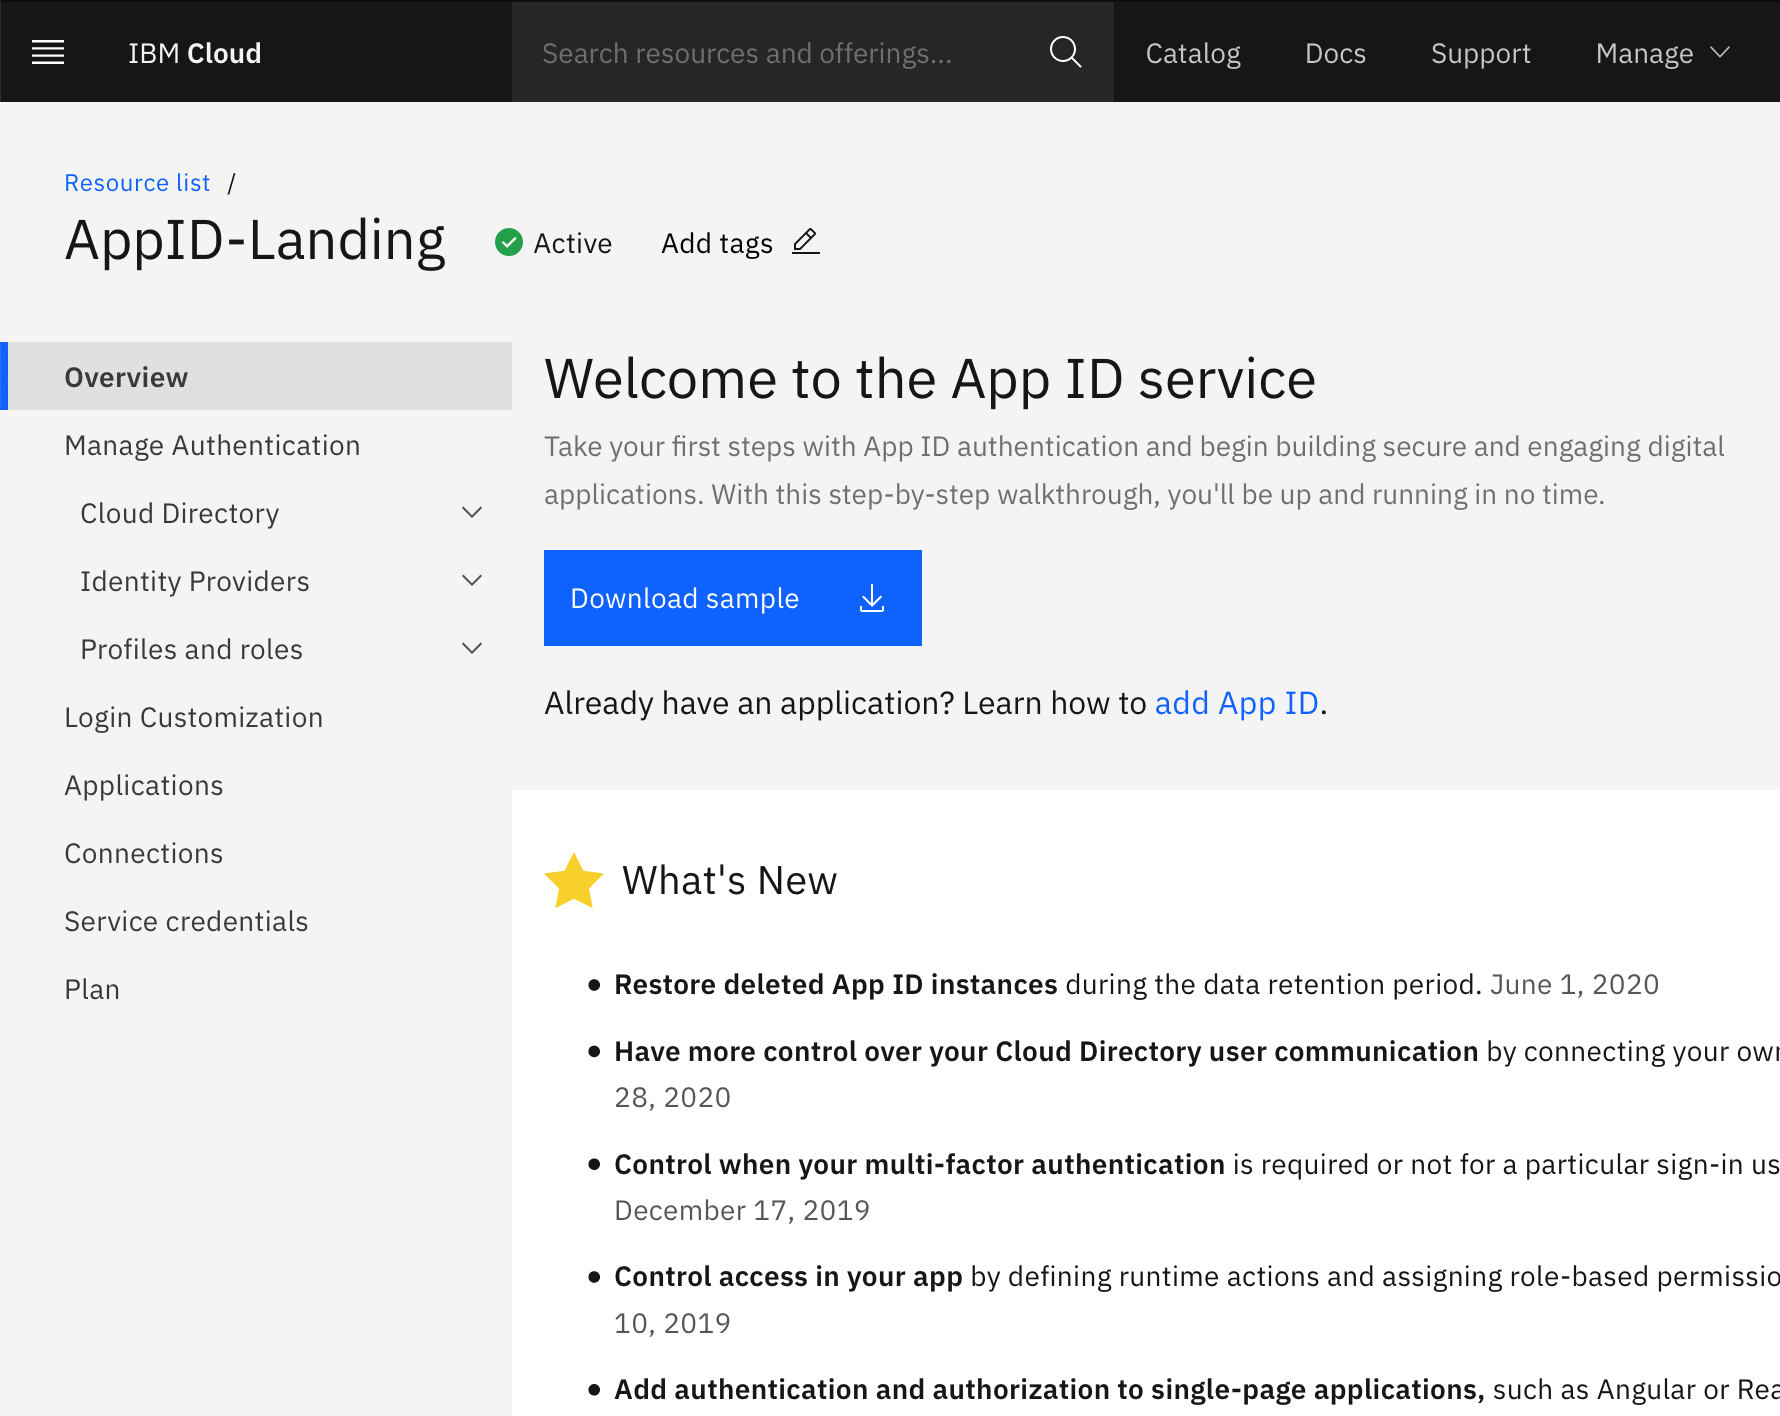Click 'Restore deleted App ID instances' text
The width and height of the screenshot is (1780, 1416).
pyautogui.click(x=836, y=984)
